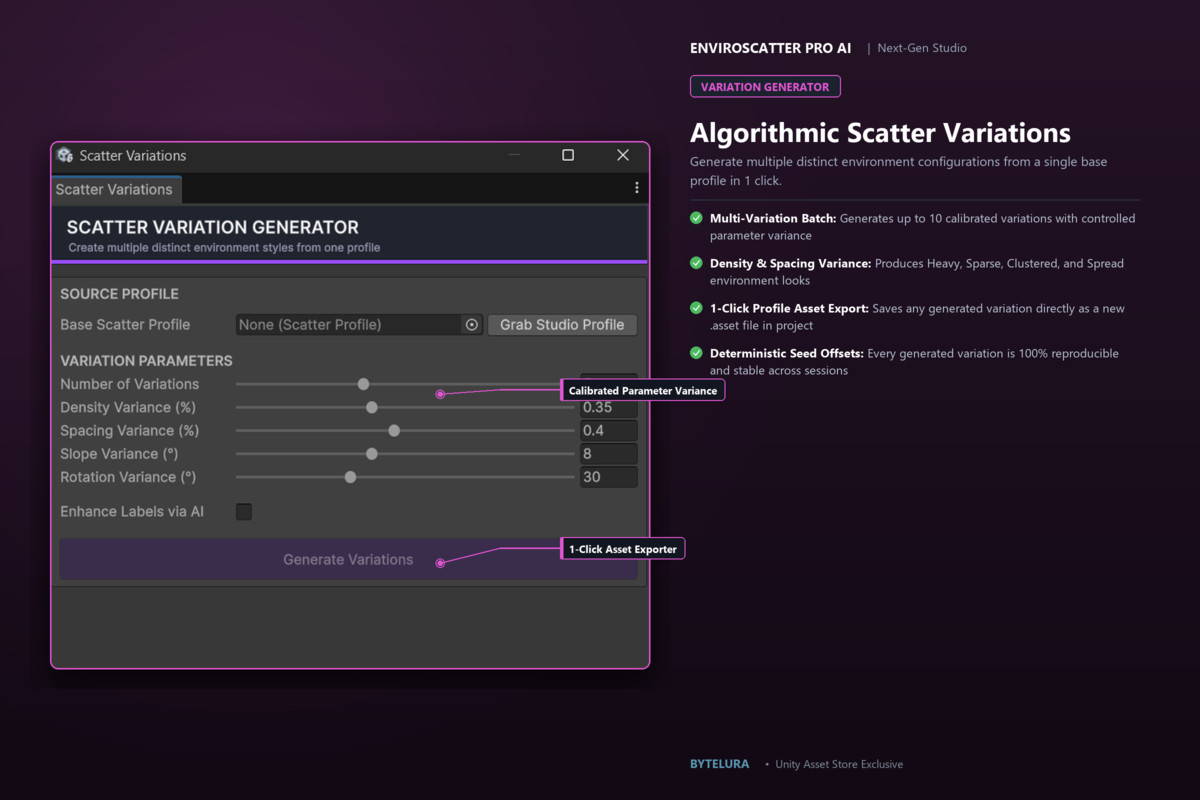Select the Scatter Variations tab

tap(114, 189)
